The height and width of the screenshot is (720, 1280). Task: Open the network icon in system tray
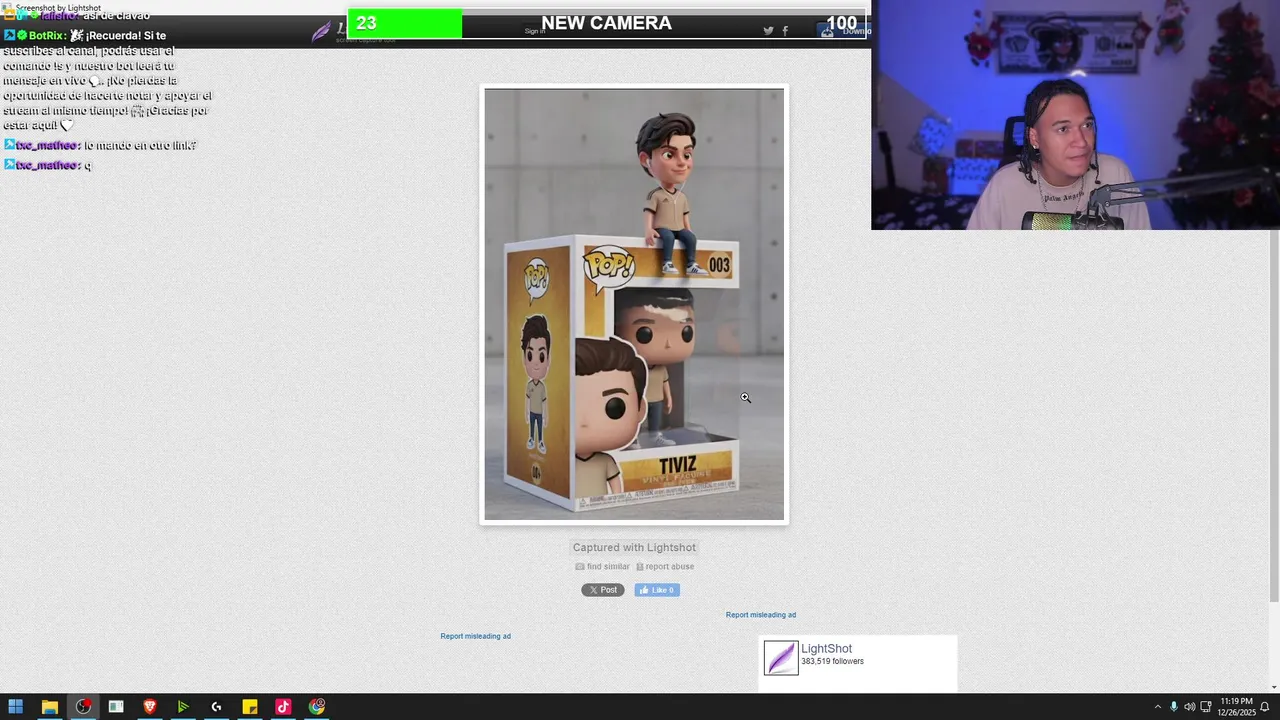[1206, 707]
